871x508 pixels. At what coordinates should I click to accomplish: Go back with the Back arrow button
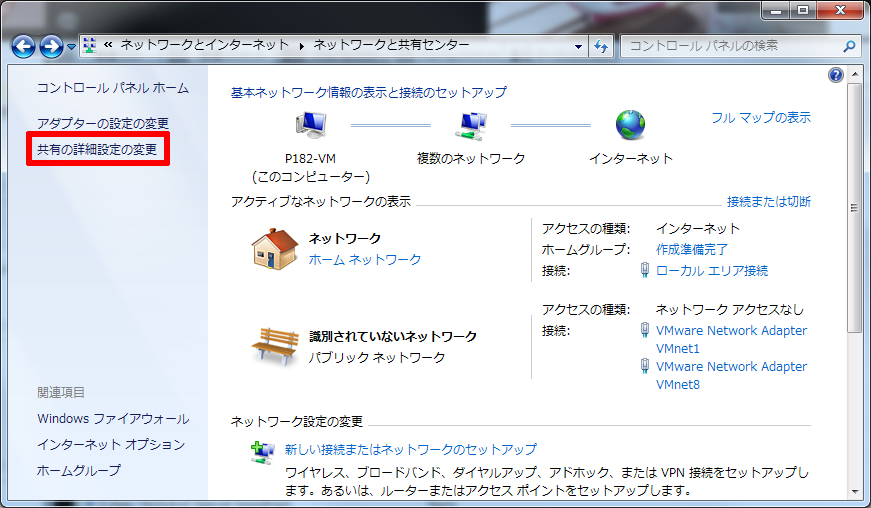(23, 47)
